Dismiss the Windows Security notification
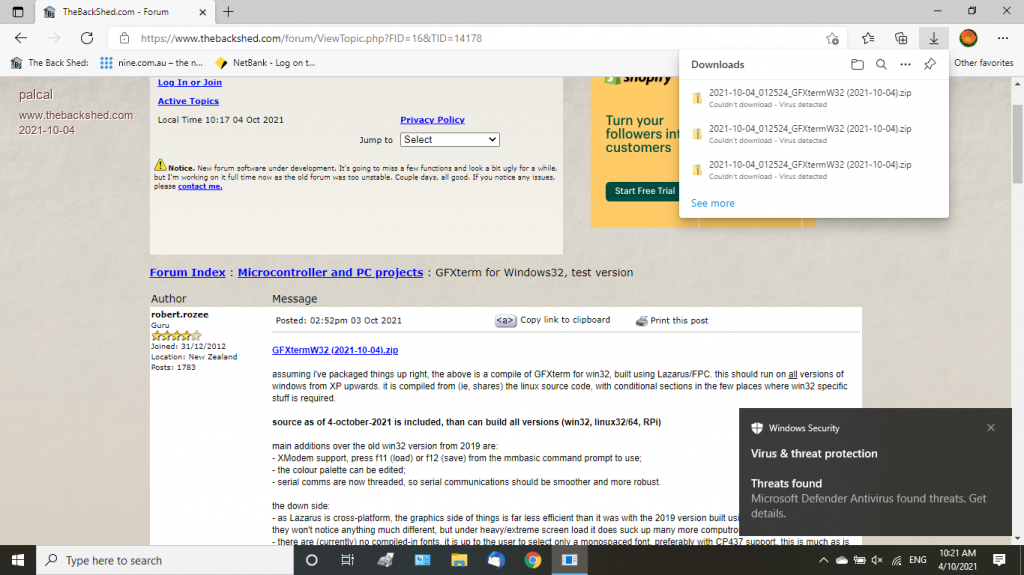 pos(991,428)
